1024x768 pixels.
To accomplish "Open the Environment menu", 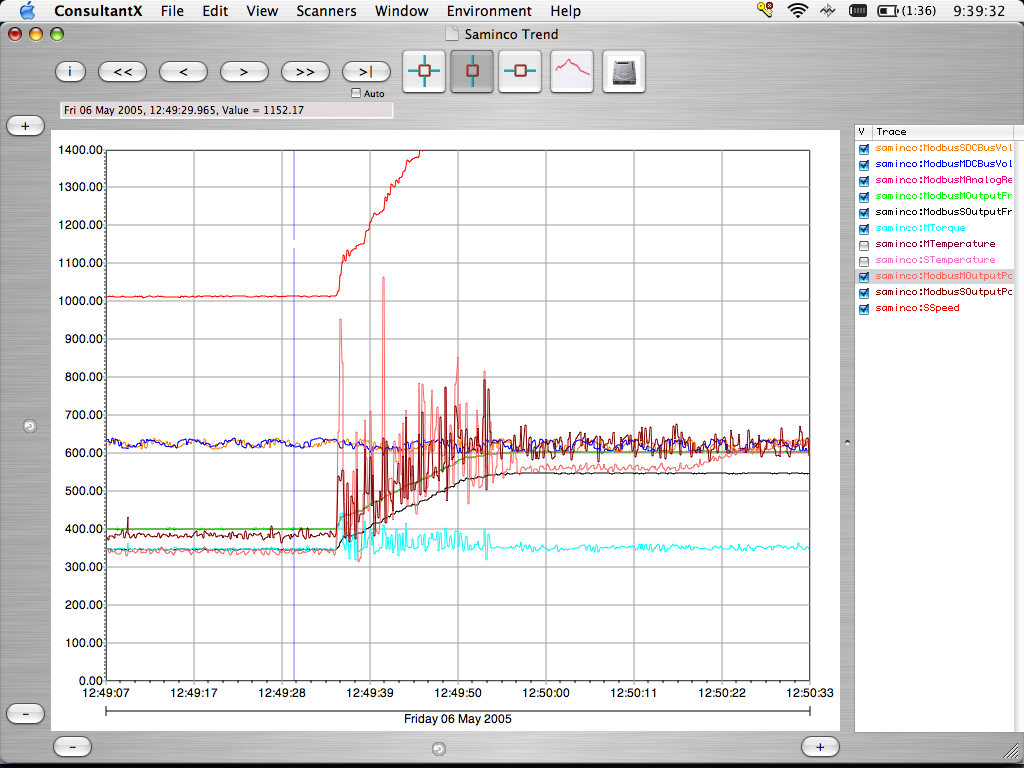I will (489, 11).
